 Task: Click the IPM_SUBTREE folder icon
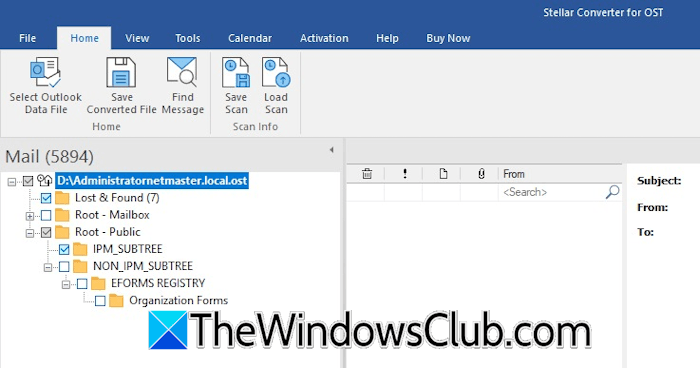(x=80, y=249)
